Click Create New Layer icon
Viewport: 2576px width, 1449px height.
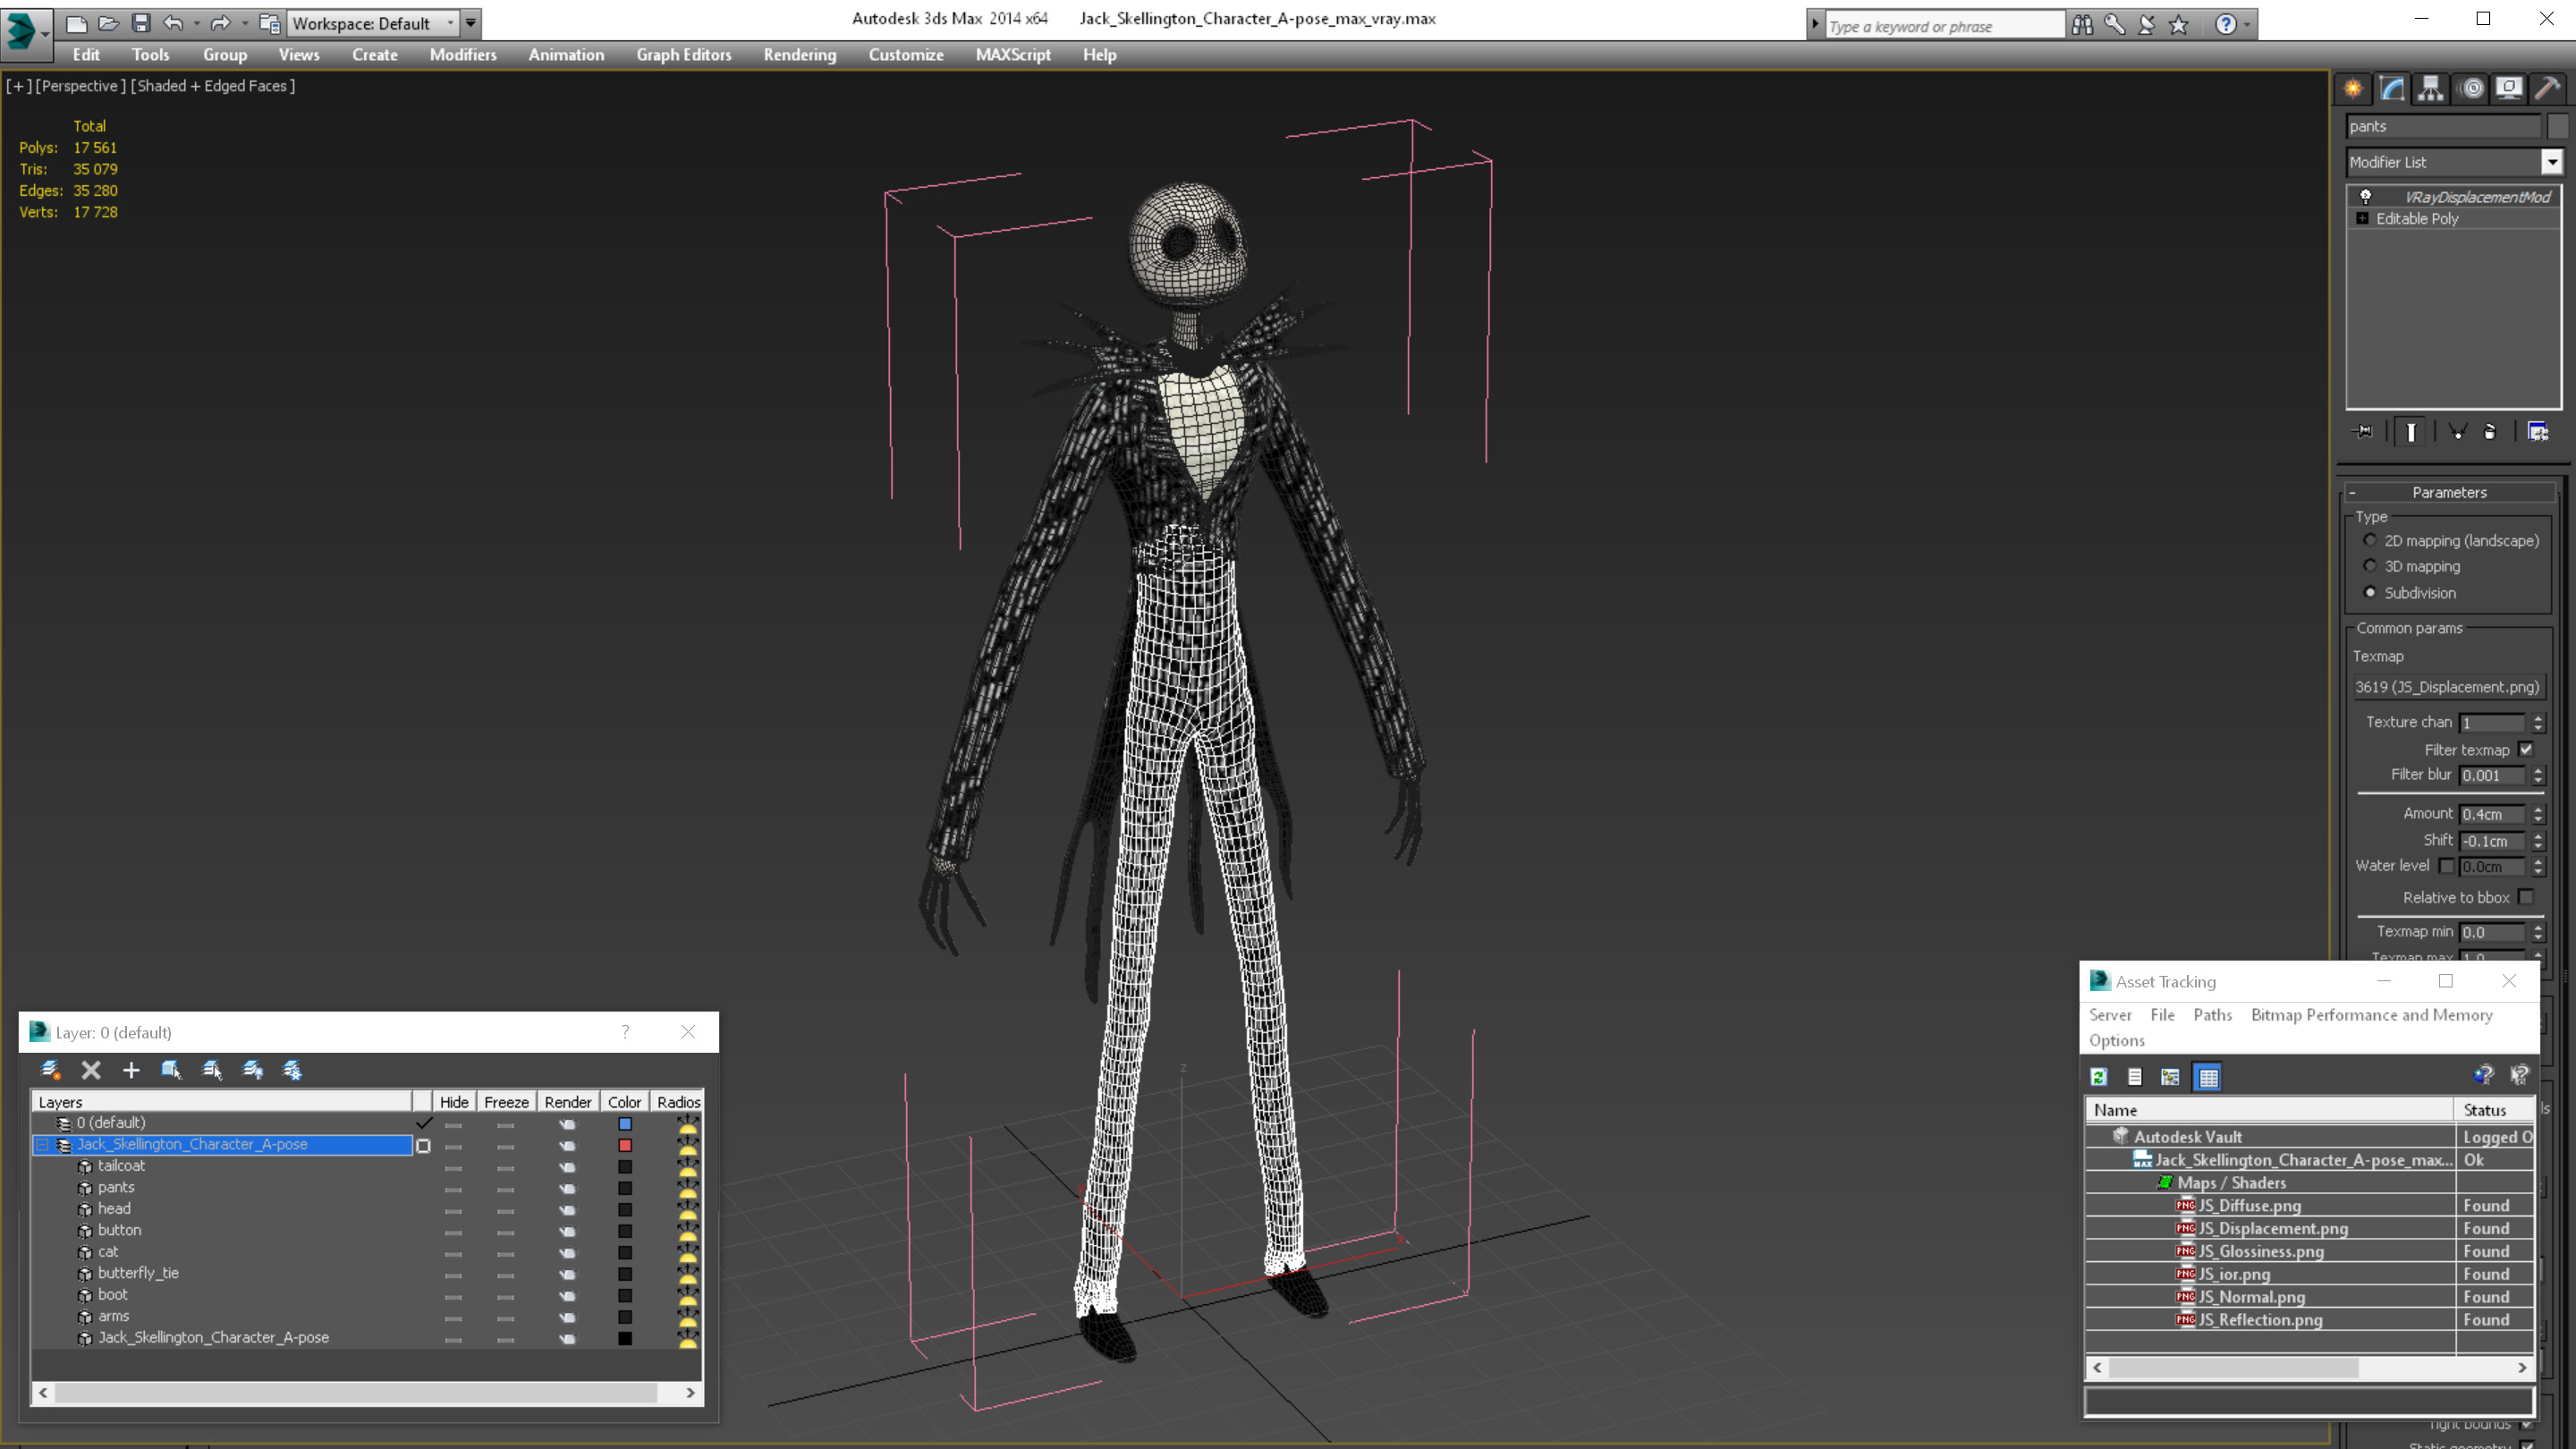(50, 1070)
